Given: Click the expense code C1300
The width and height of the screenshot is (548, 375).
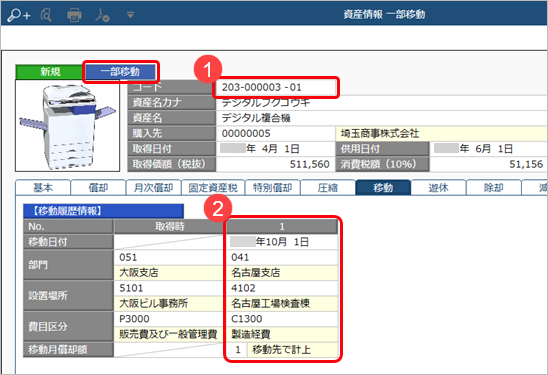Looking at the screenshot, I should tap(282, 319).
